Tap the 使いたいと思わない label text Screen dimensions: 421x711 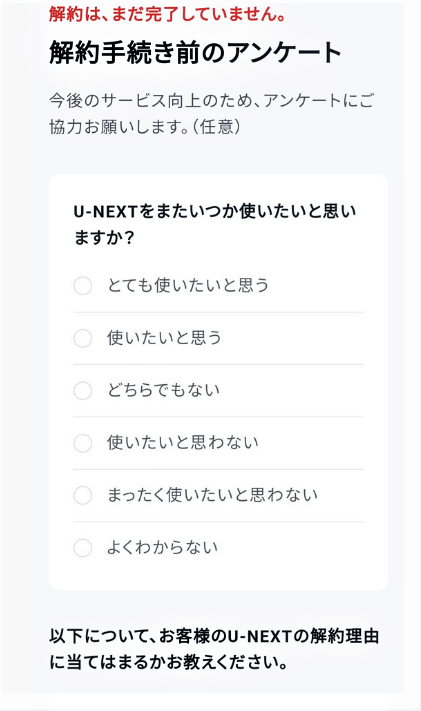click(183, 443)
